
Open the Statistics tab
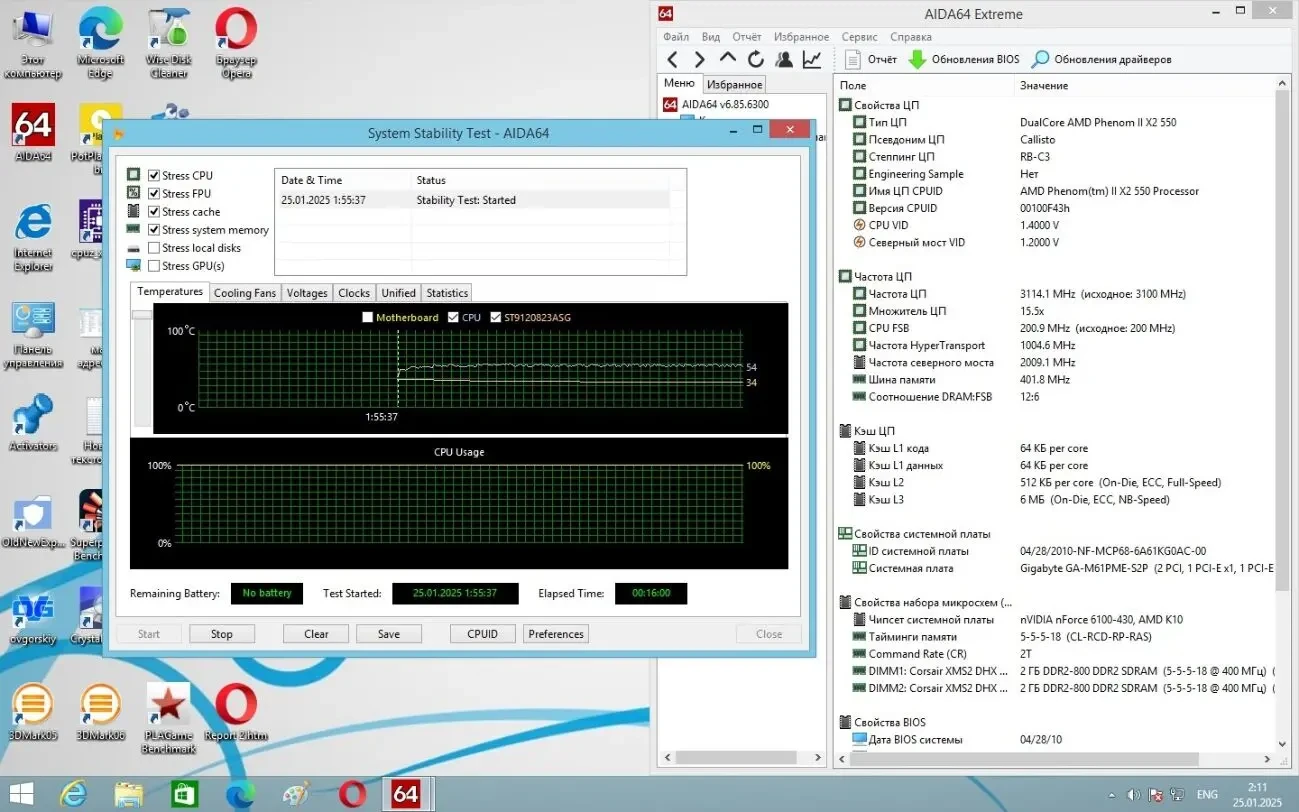[446, 292]
